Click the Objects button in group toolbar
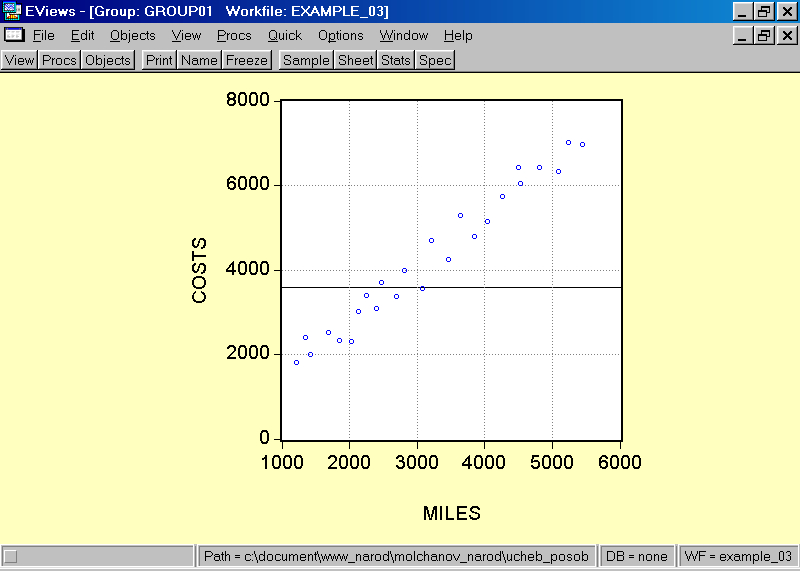 click(108, 60)
